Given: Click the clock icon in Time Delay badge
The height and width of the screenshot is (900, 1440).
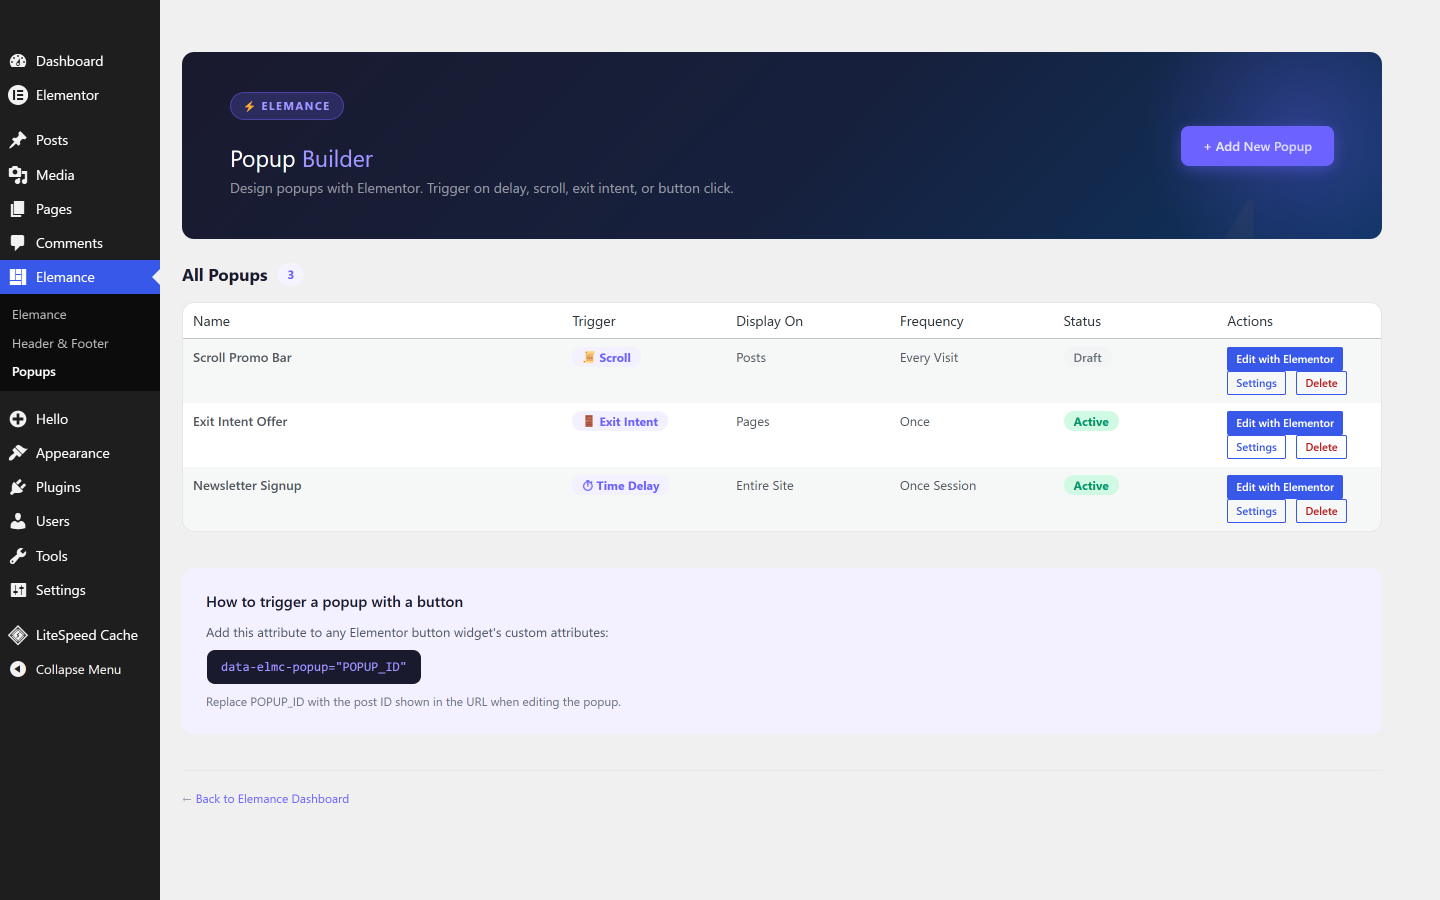Looking at the screenshot, I should [x=588, y=486].
